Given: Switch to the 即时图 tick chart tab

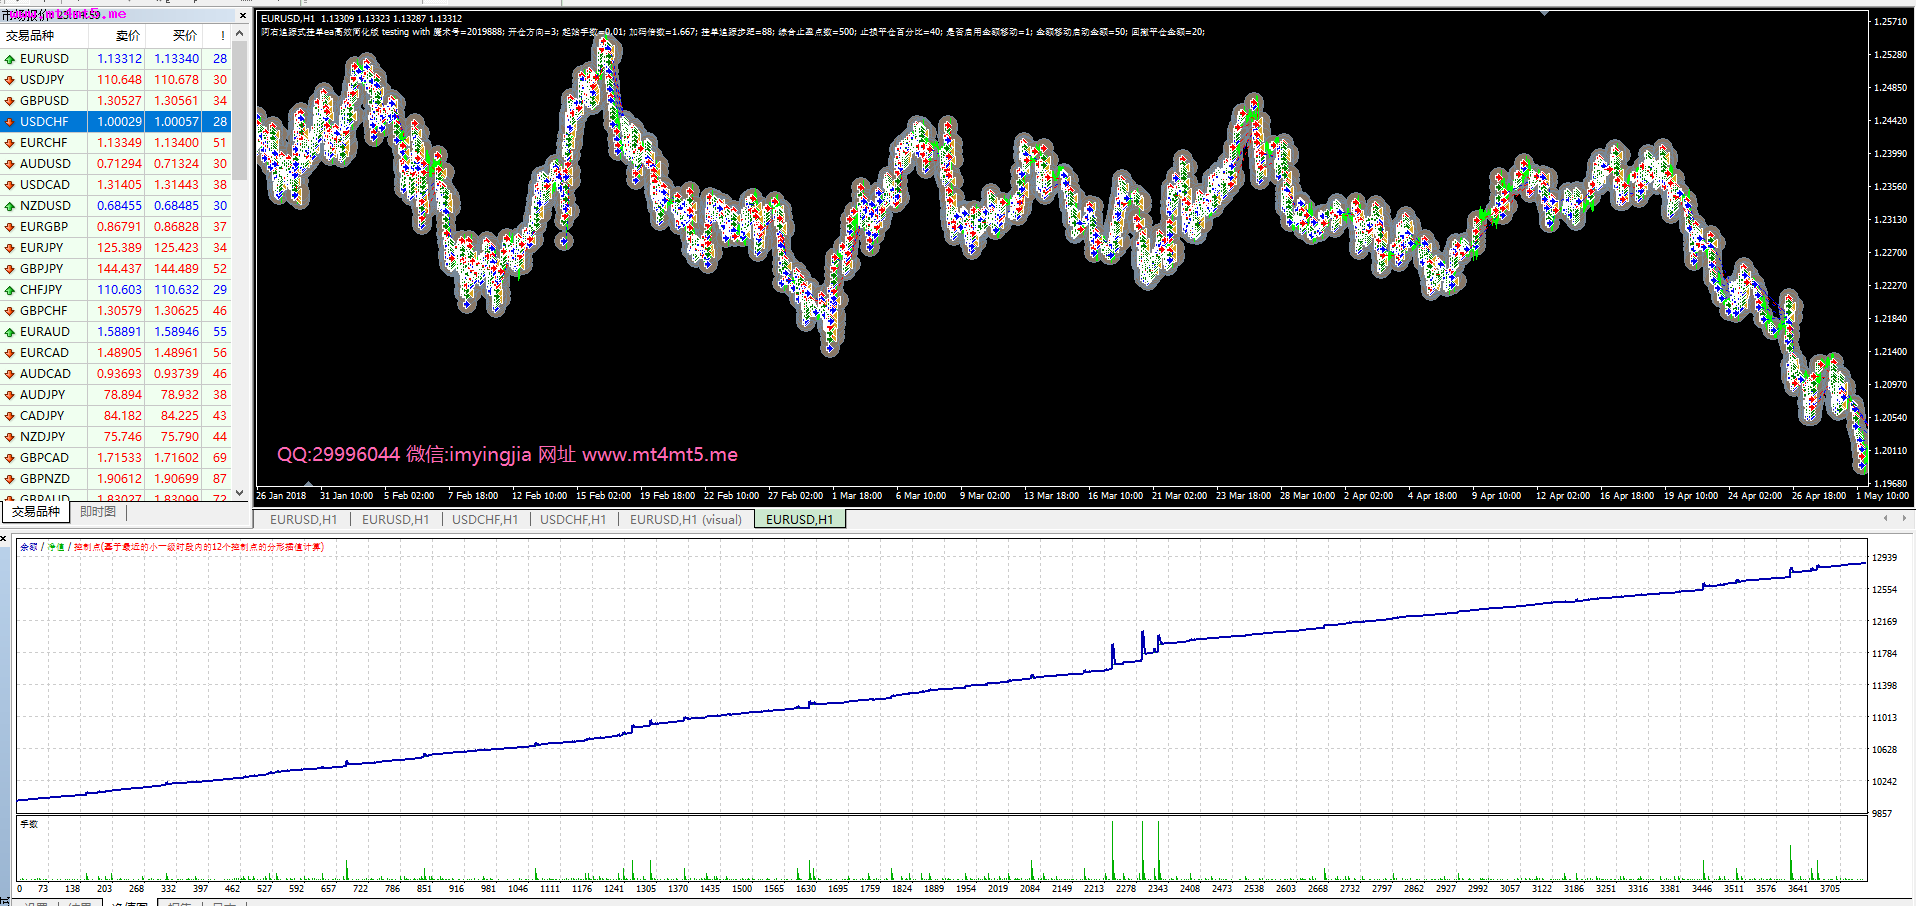Looking at the screenshot, I should (x=98, y=512).
